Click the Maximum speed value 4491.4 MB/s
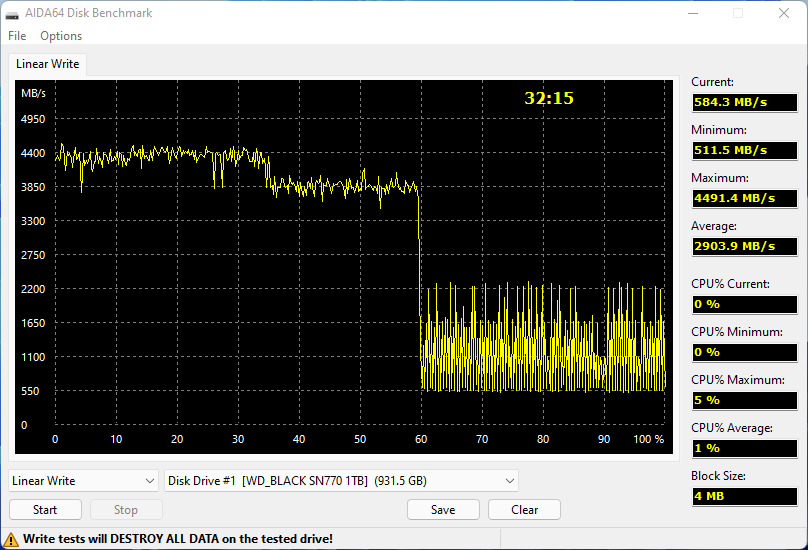The width and height of the screenshot is (808, 550). 745,198
